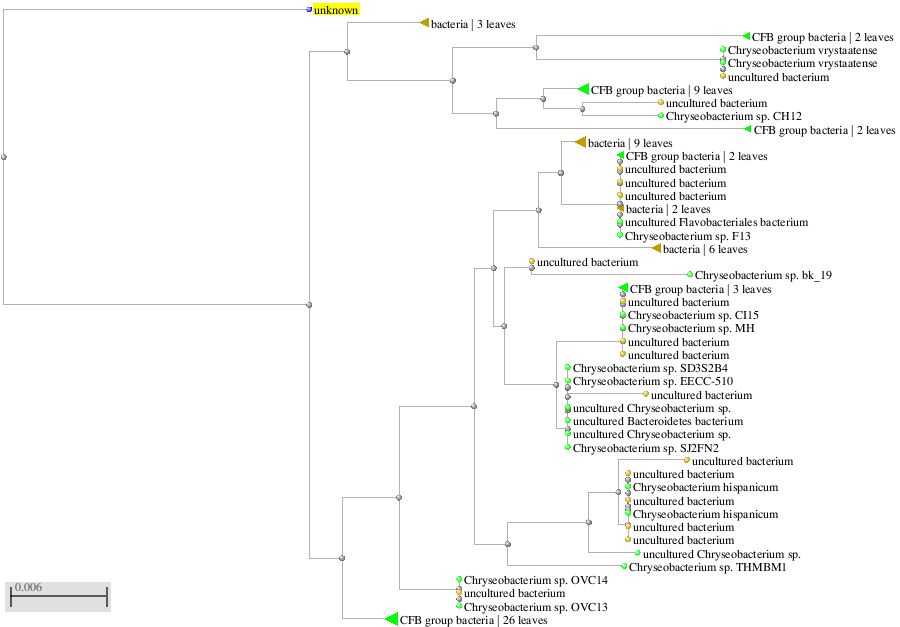Expand the collapsed 'bacteria | 3 leaves' triangle
This screenshot has height=627, width=900.
pos(424,23)
